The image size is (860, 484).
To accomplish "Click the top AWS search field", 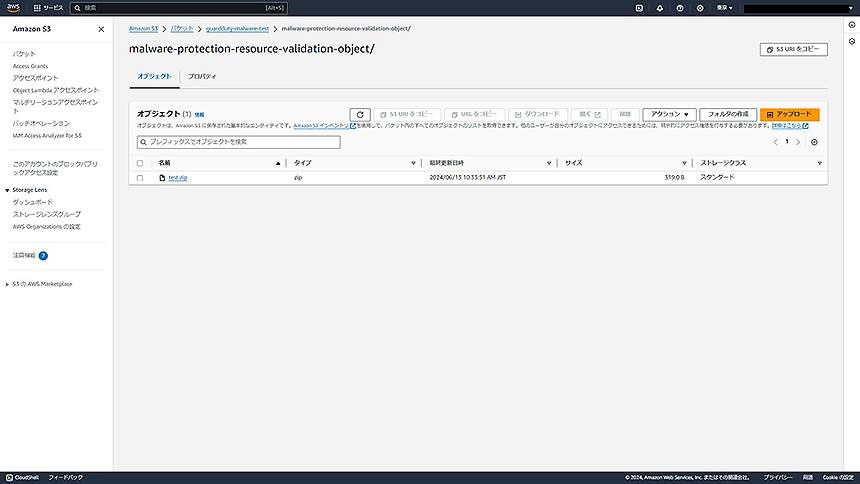I will 179,8.
